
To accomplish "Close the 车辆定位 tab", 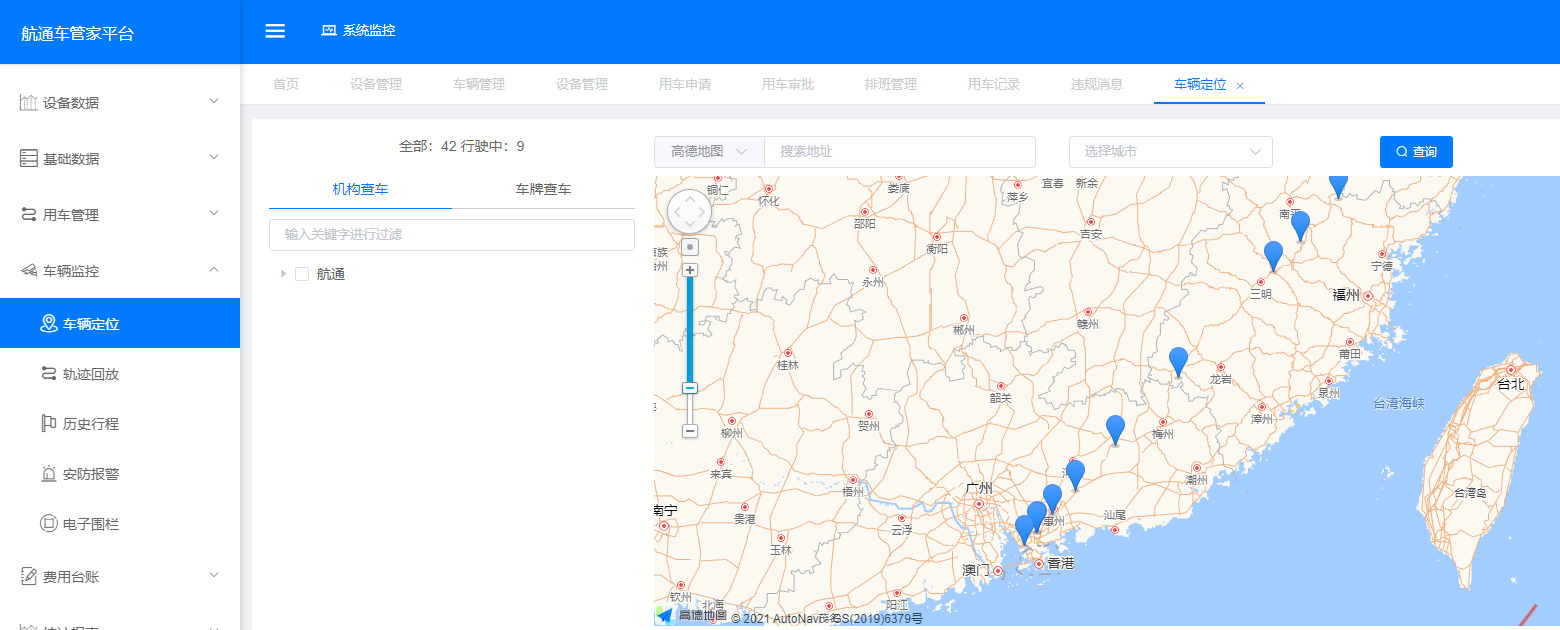I will pyautogui.click(x=1240, y=86).
